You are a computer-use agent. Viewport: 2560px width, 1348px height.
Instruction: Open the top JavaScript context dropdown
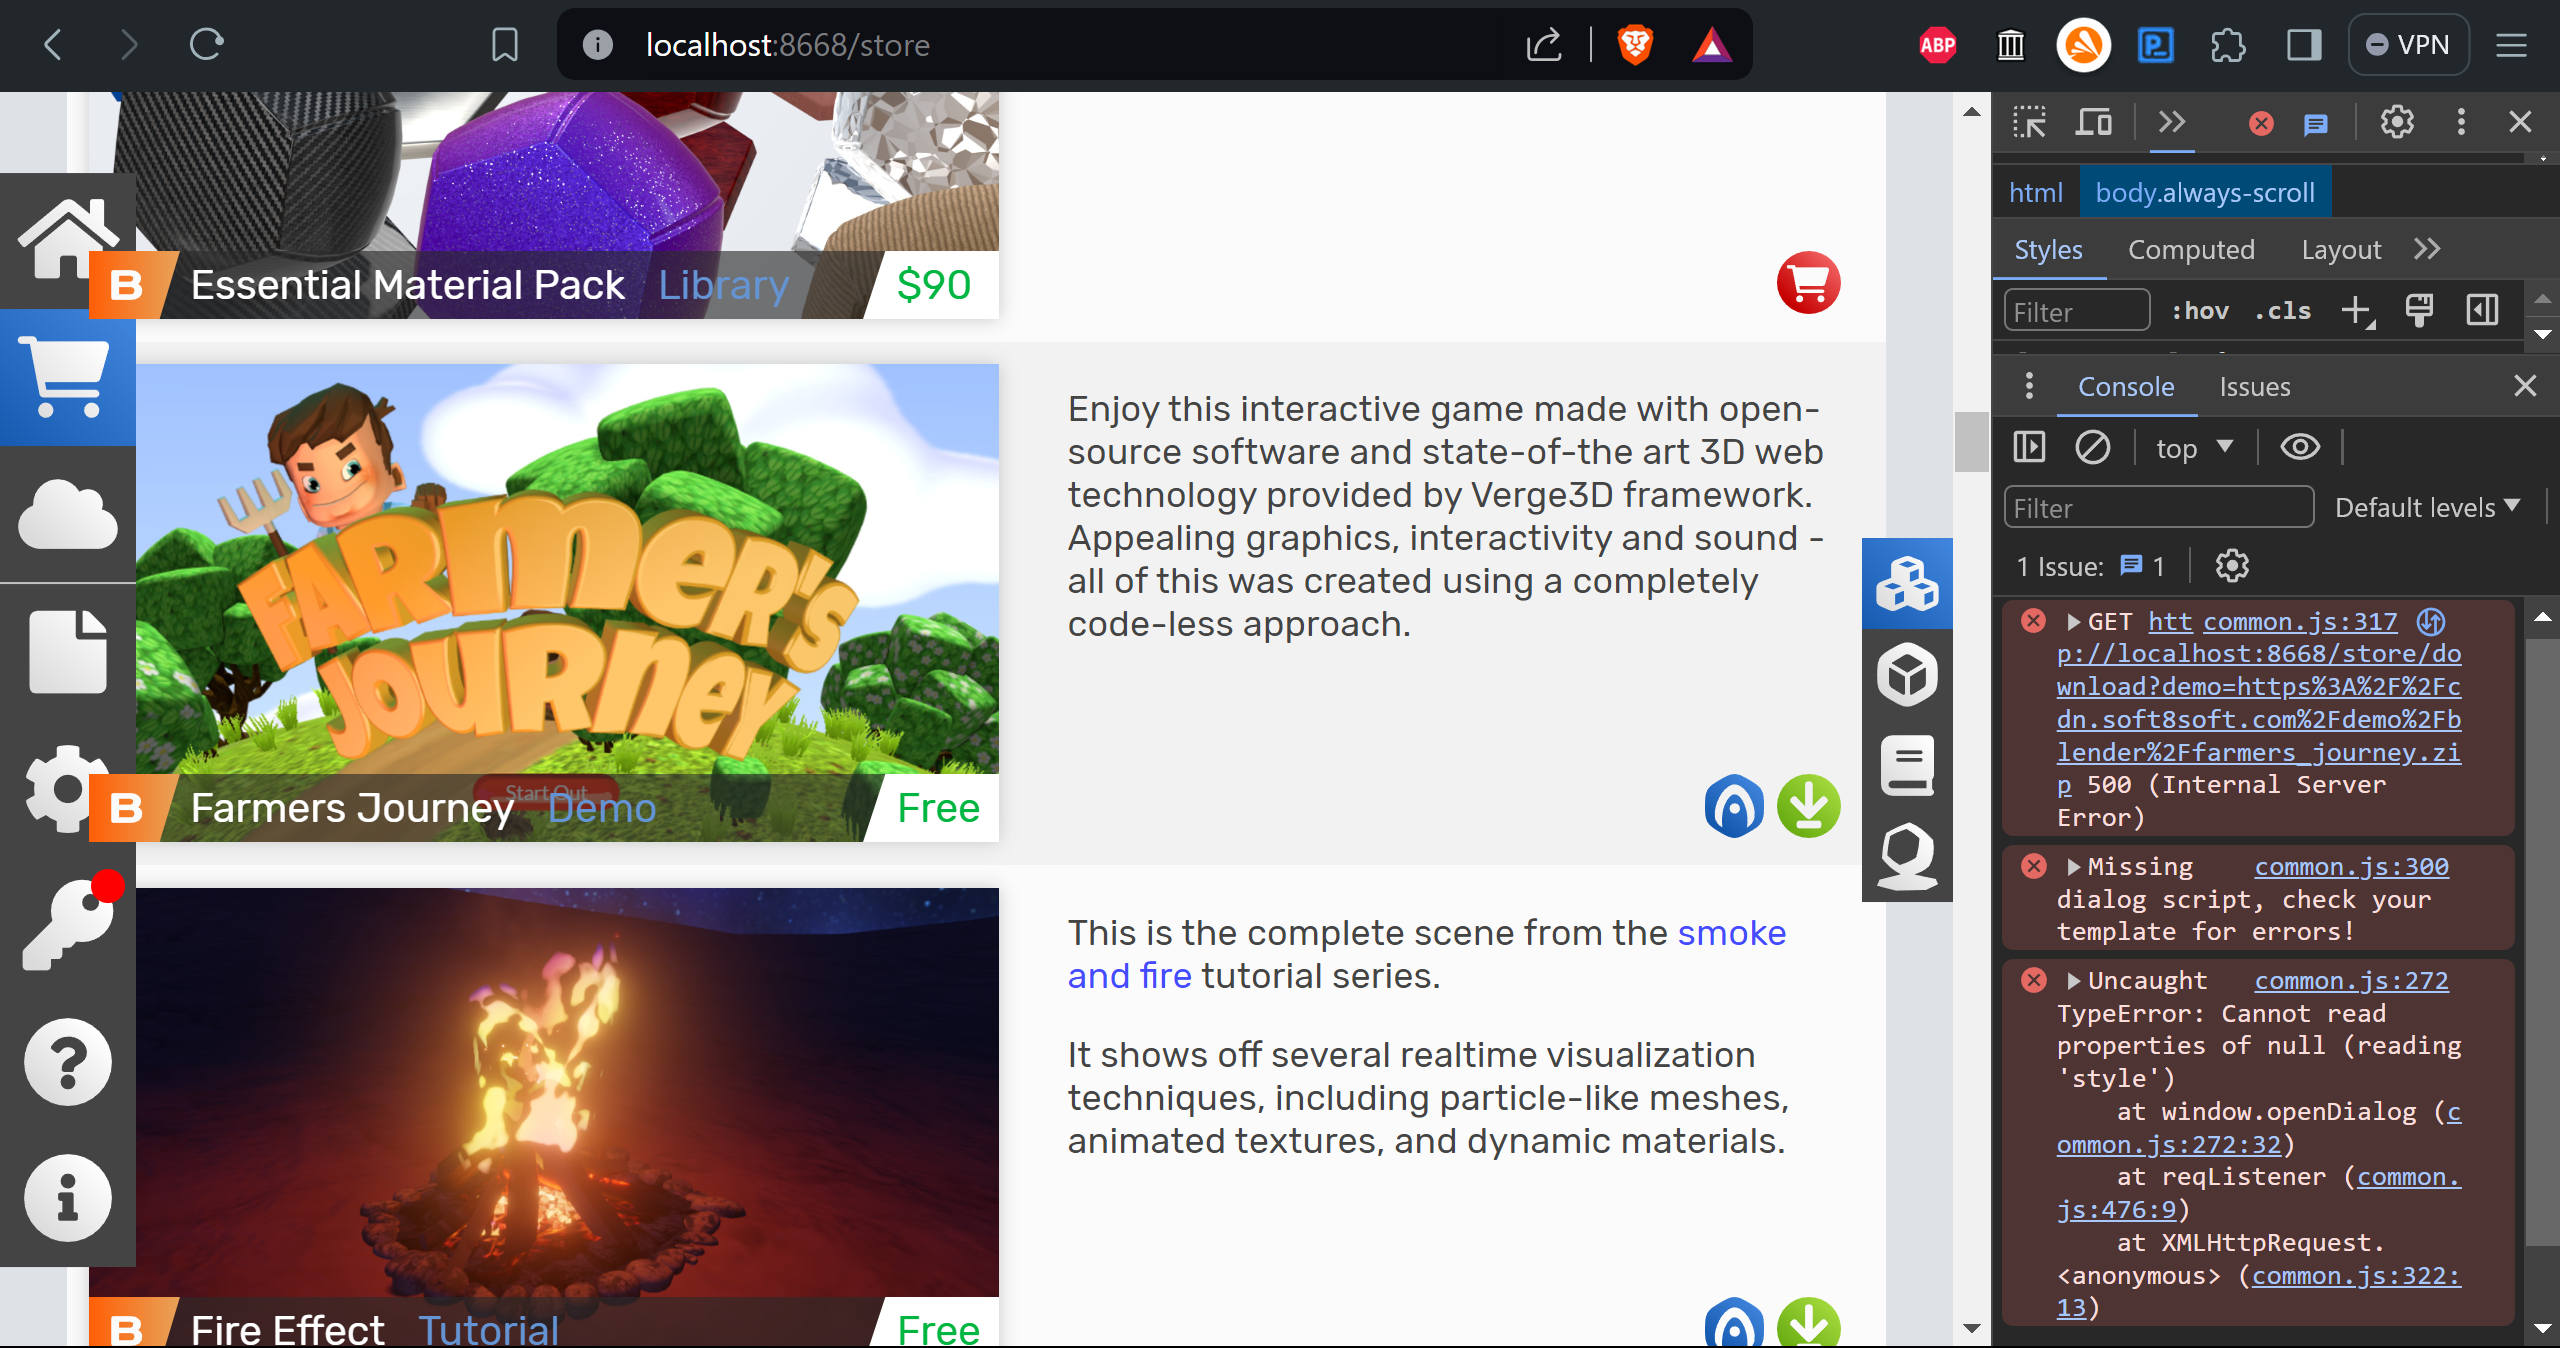2193,448
